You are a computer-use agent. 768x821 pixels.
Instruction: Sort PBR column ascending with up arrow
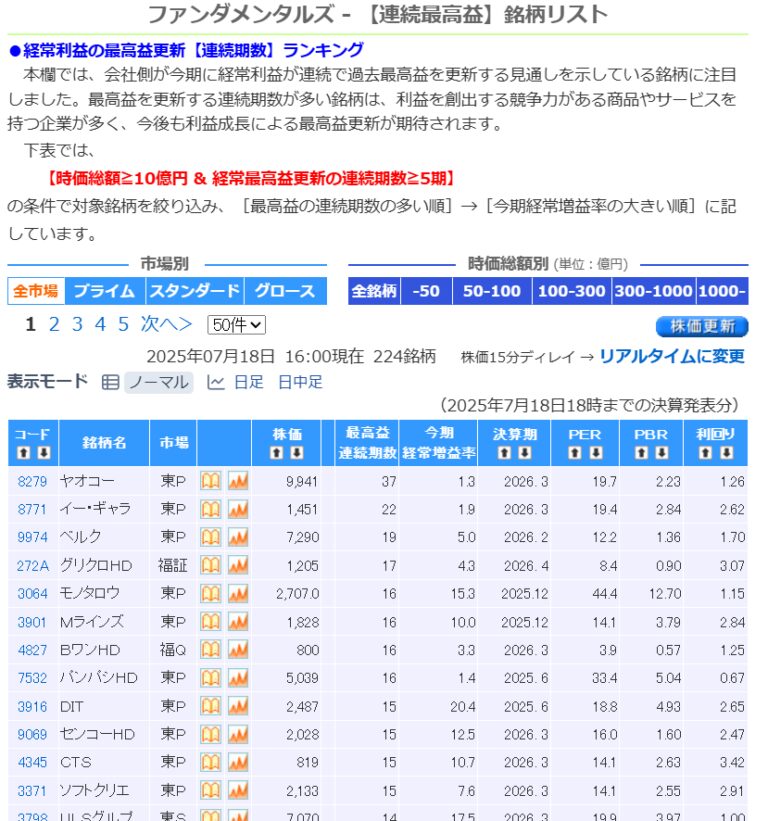[x=642, y=453]
